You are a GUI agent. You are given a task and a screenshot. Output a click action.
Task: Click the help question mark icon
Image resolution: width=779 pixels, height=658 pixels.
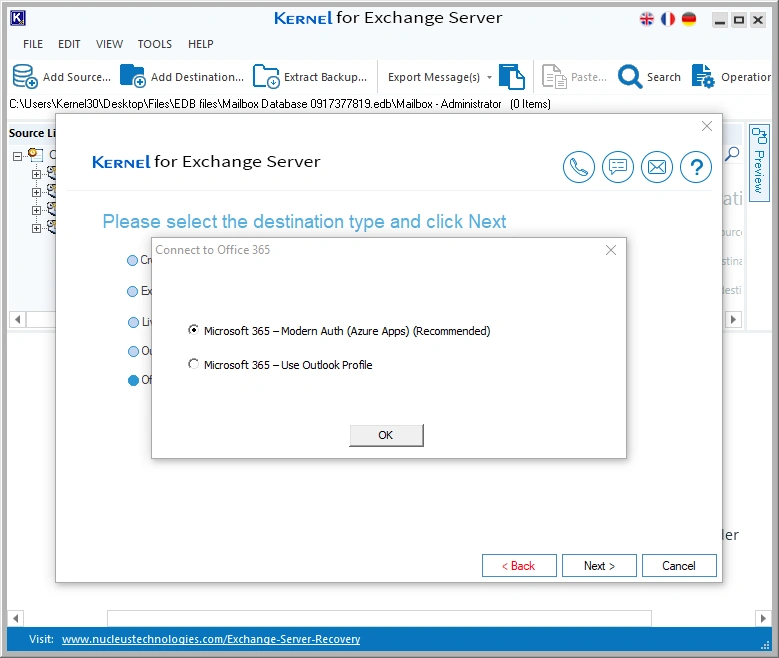pyautogui.click(x=696, y=167)
